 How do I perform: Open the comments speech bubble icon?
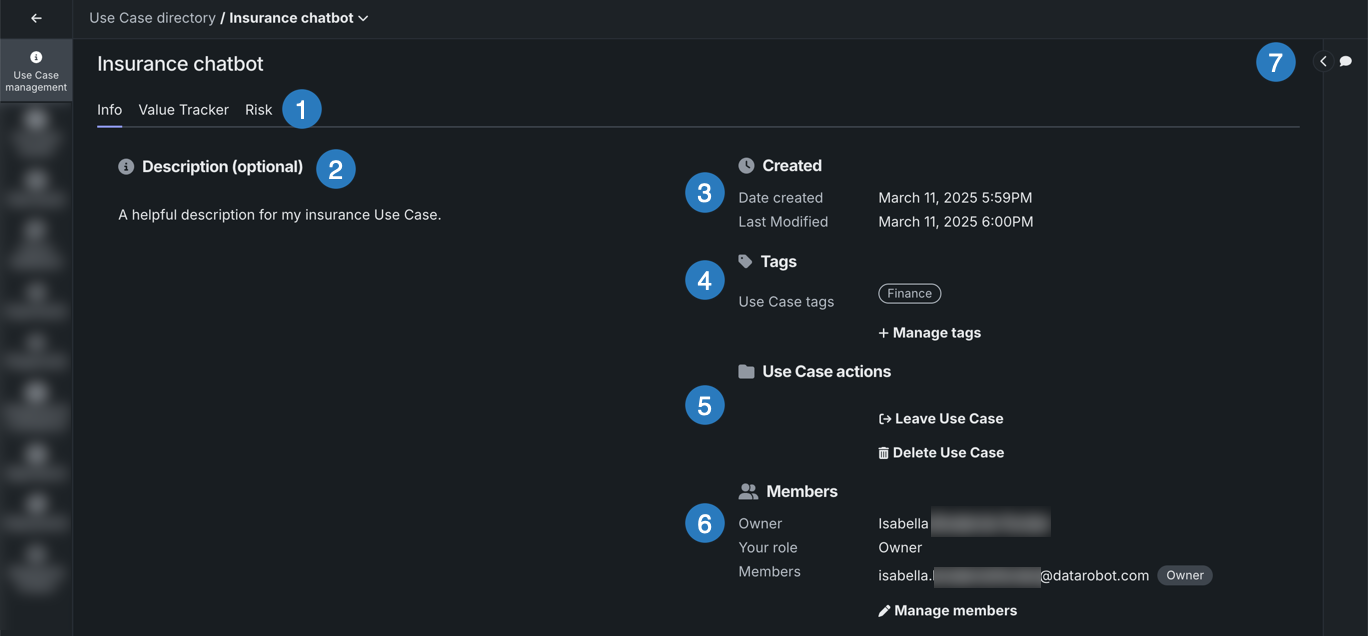pyautogui.click(x=1346, y=62)
